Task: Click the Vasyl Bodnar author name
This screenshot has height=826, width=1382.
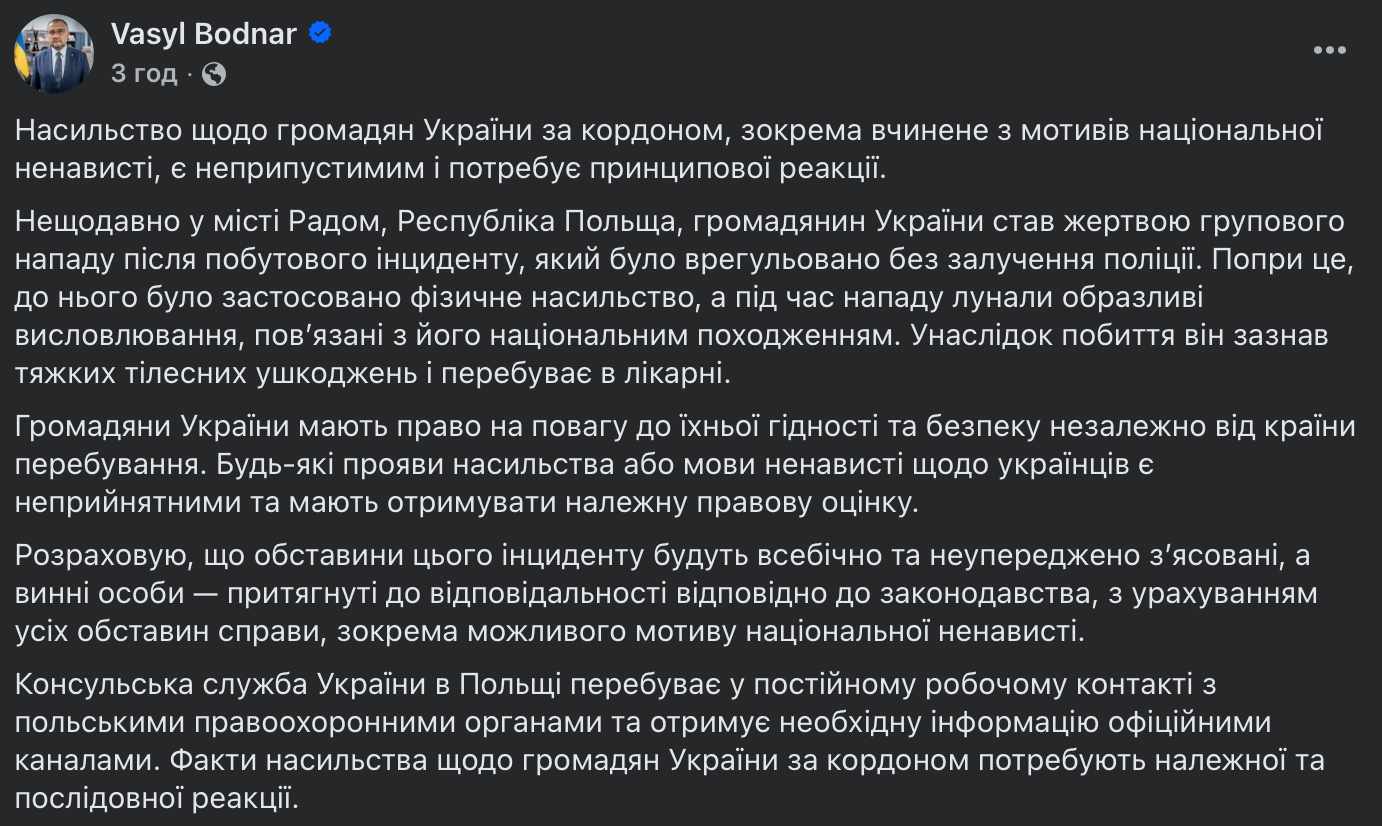Action: 204,34
